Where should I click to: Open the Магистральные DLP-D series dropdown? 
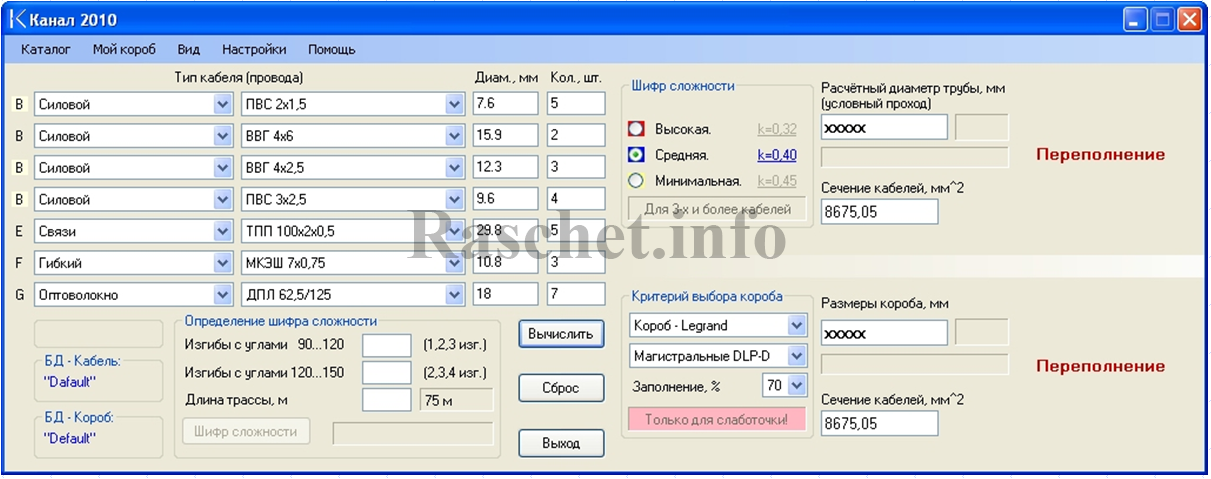click(x=796, y=355)
